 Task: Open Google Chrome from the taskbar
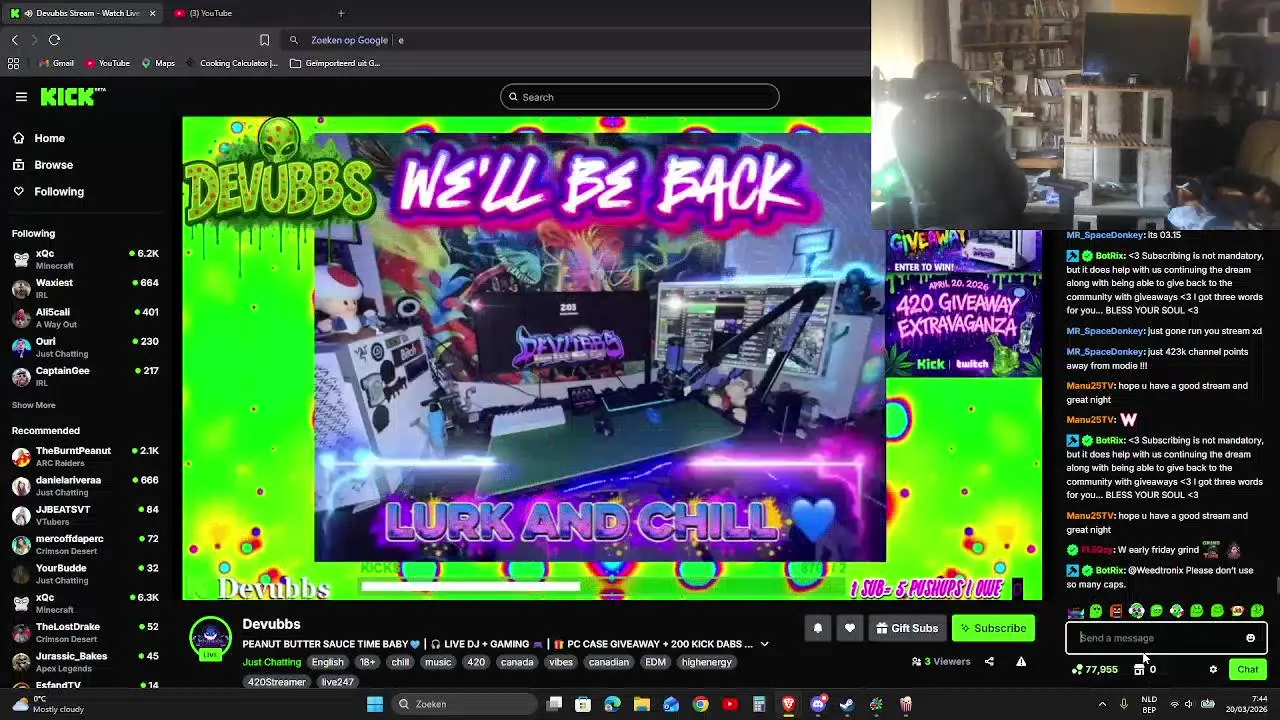point(700,704)
